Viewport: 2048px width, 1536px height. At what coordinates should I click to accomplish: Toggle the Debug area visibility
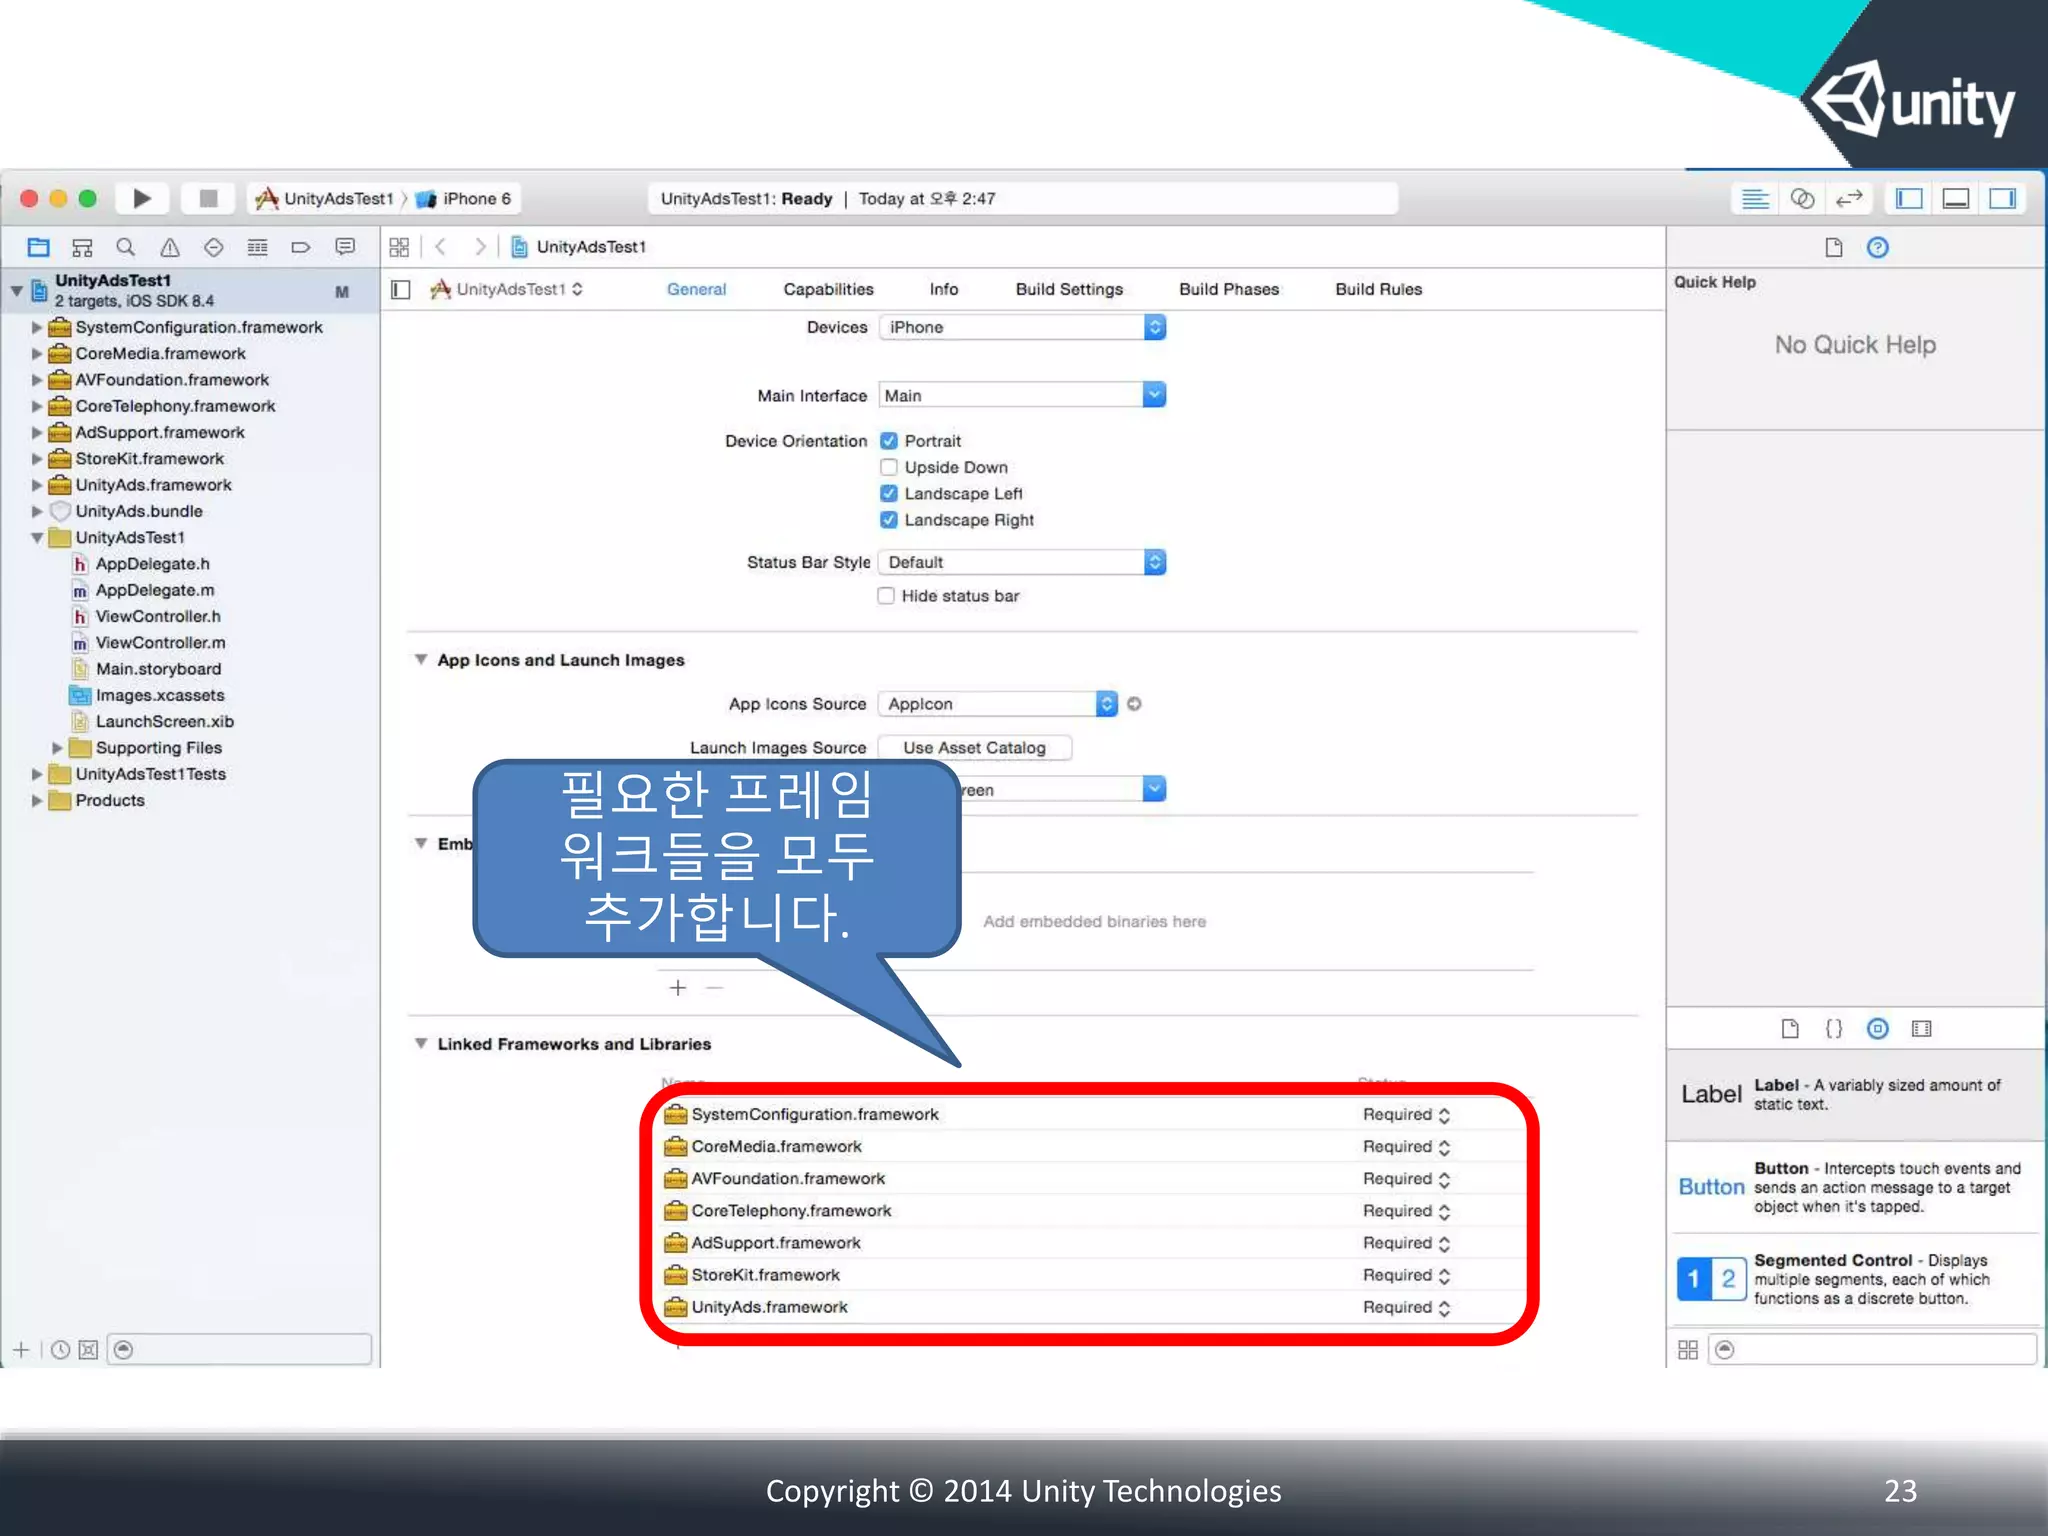[x=1956, y=198]
